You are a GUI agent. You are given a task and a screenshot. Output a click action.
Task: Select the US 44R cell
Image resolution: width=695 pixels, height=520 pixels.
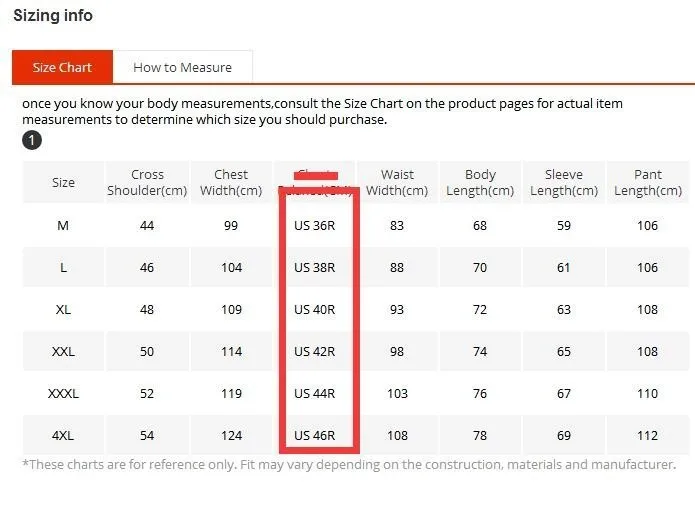(x=315, y=394)
